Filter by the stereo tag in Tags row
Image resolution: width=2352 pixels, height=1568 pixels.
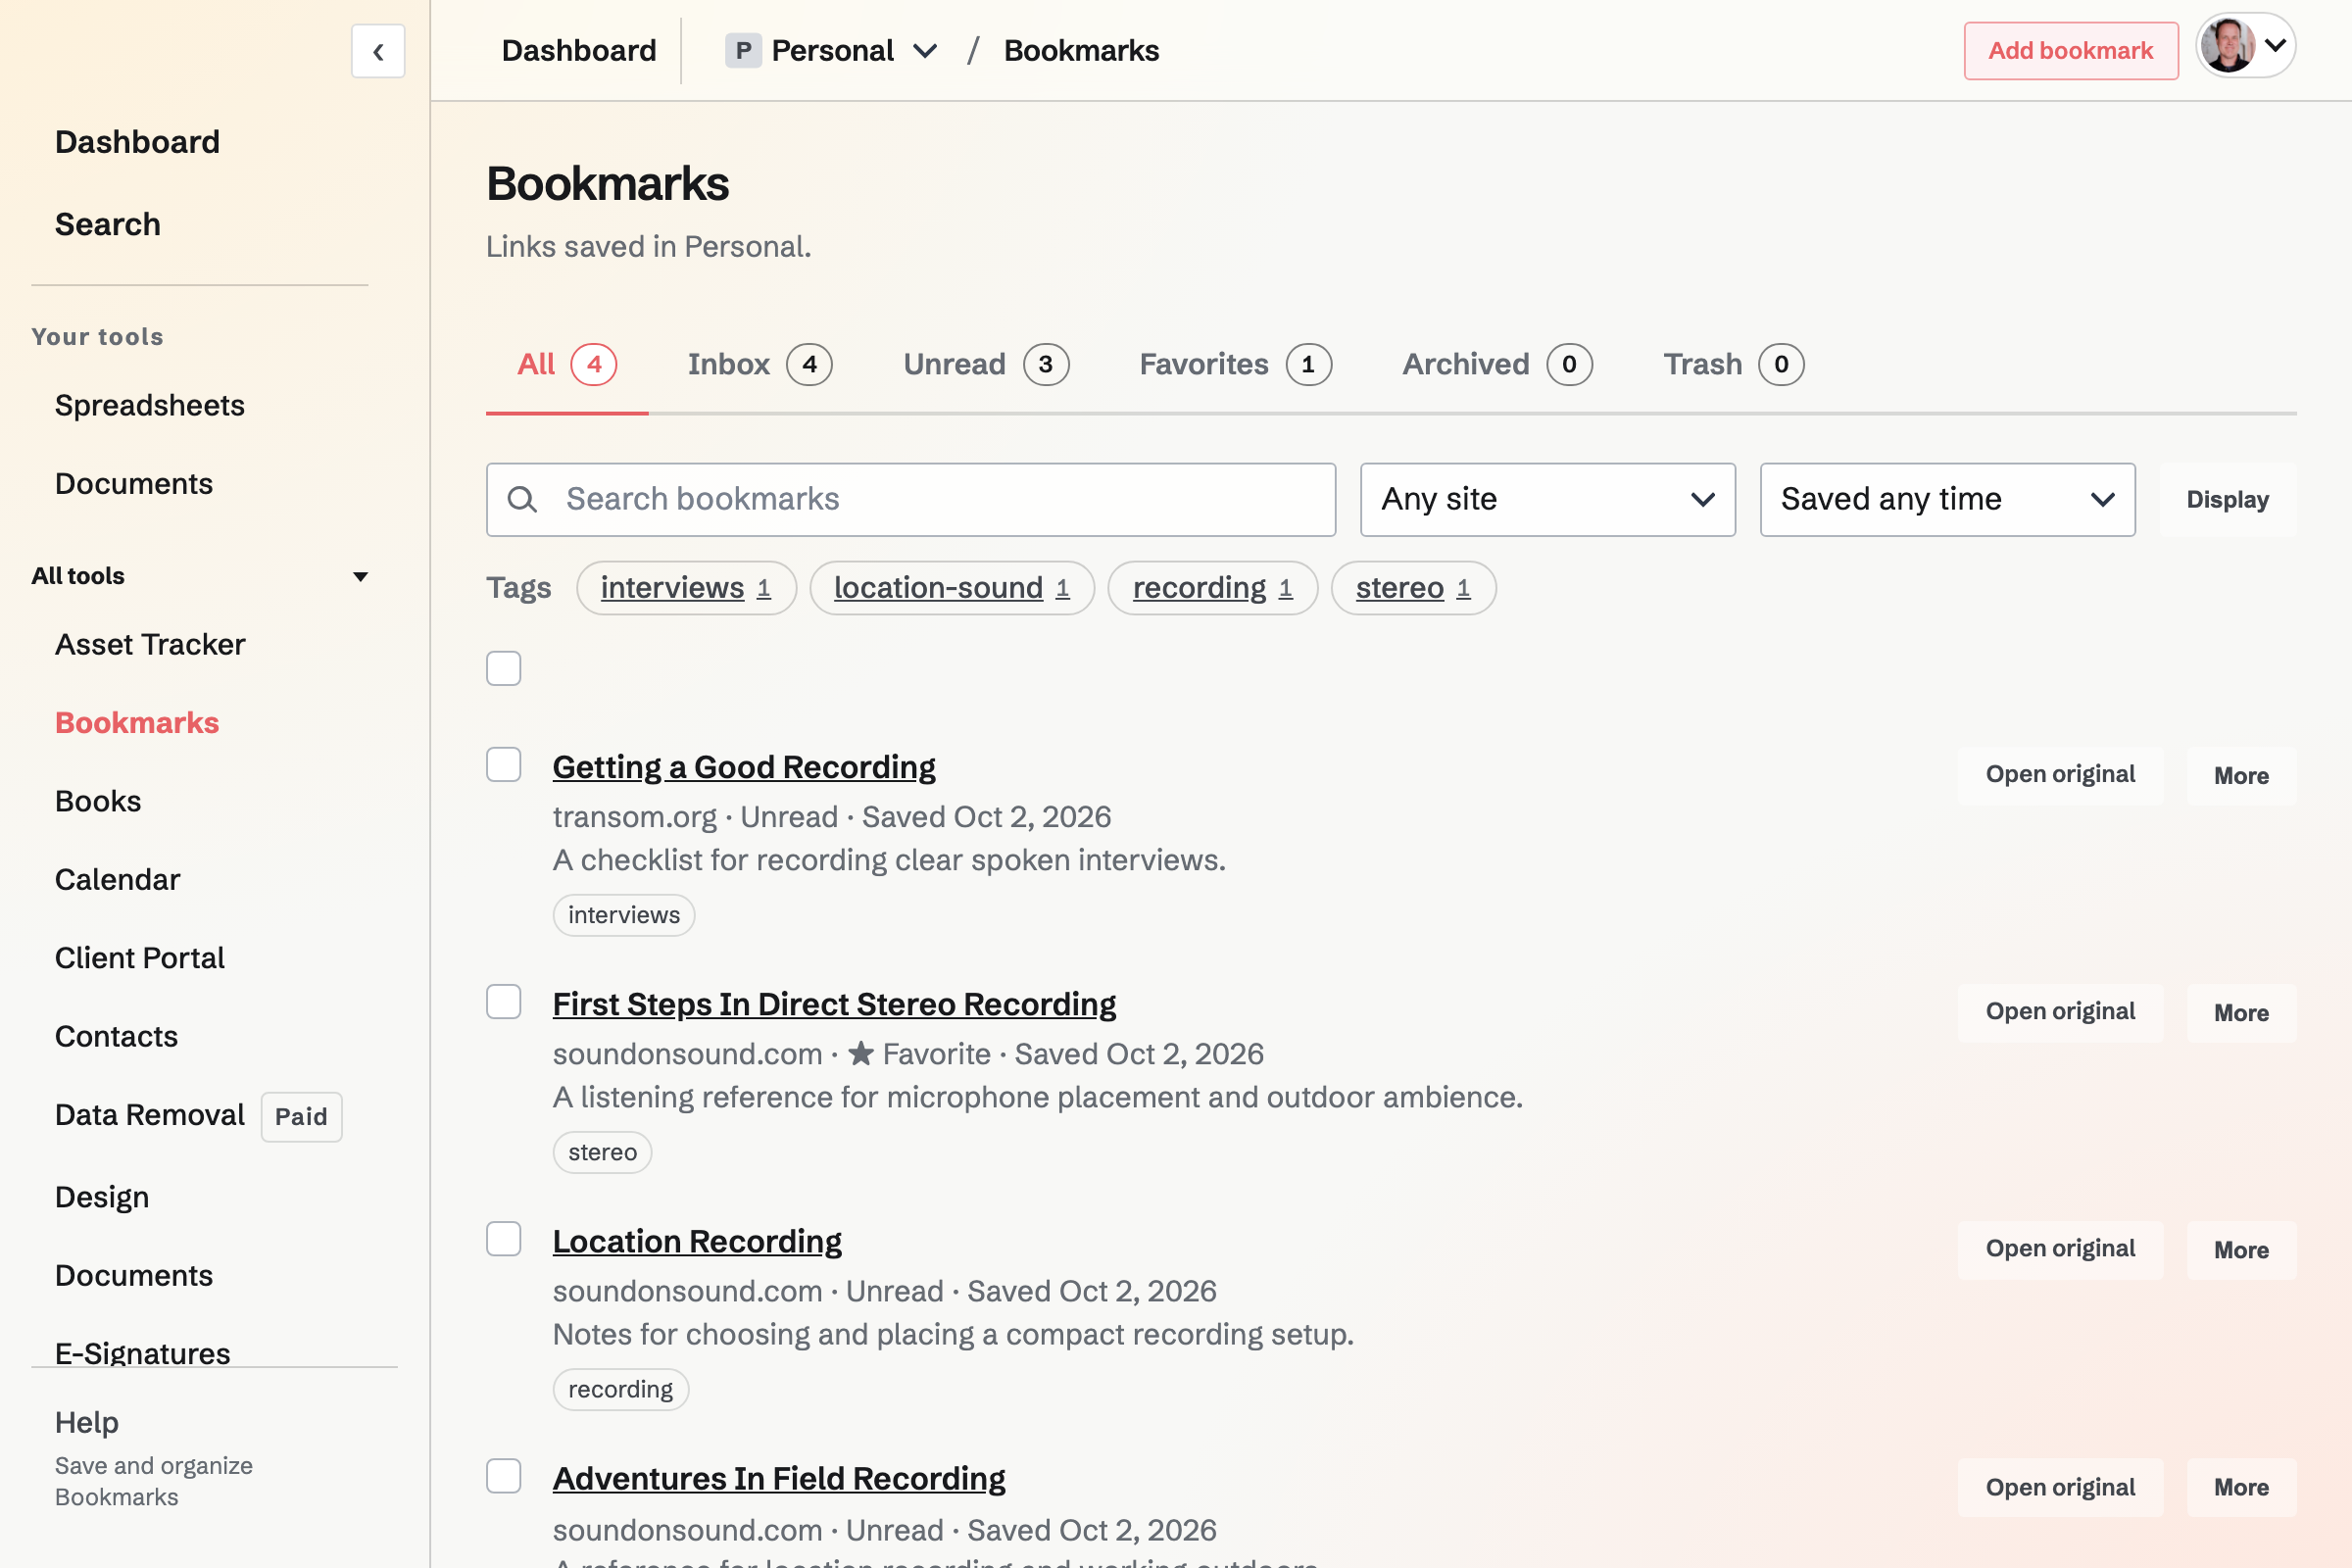click(1413, 588)
